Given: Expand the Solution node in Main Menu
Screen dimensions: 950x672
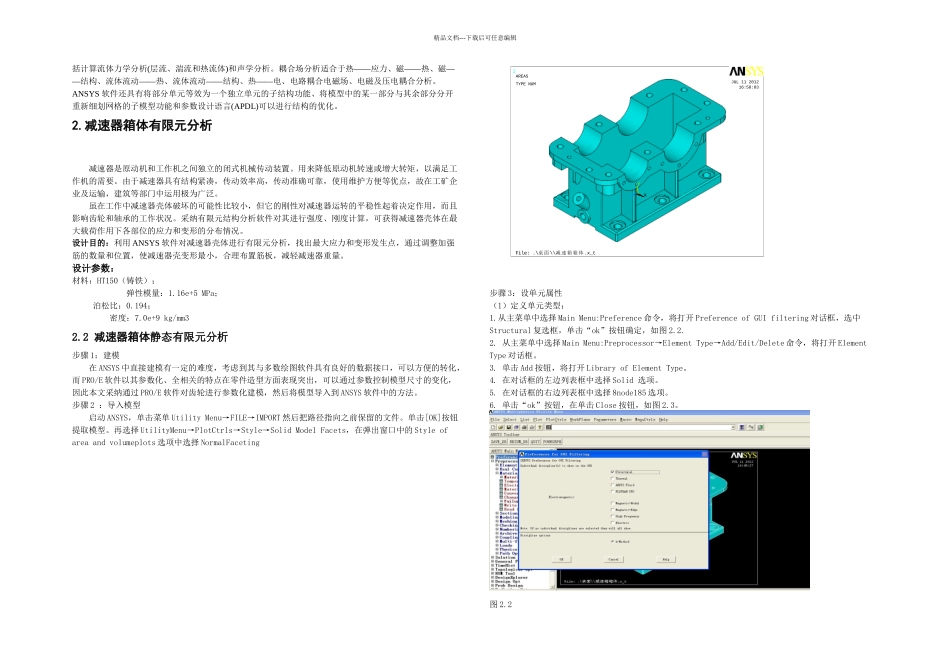Looking at the screenshot, I should [493, 557].
